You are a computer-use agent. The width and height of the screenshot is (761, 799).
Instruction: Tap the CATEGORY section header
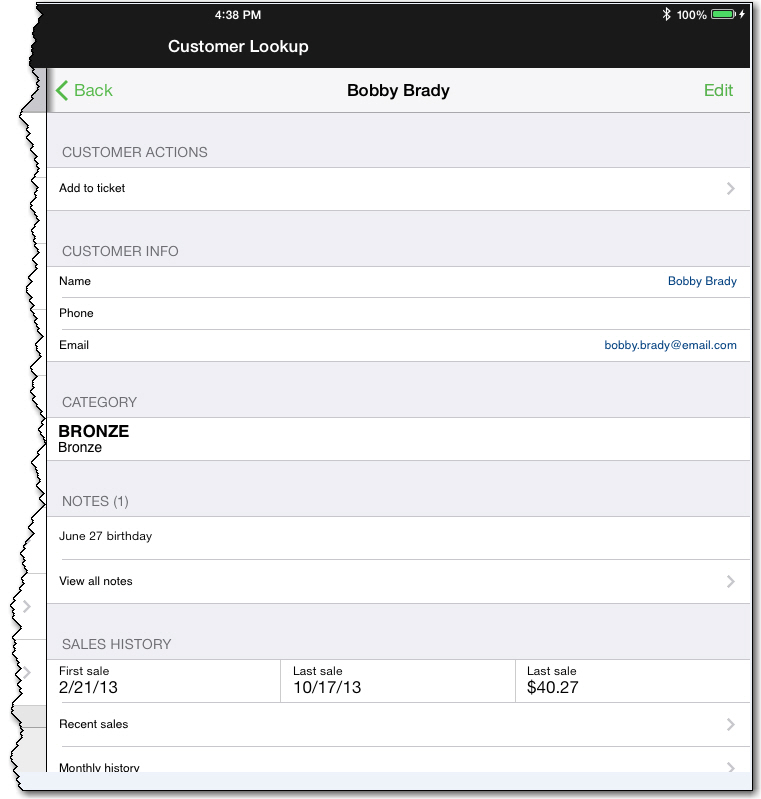tap(99, 403)
